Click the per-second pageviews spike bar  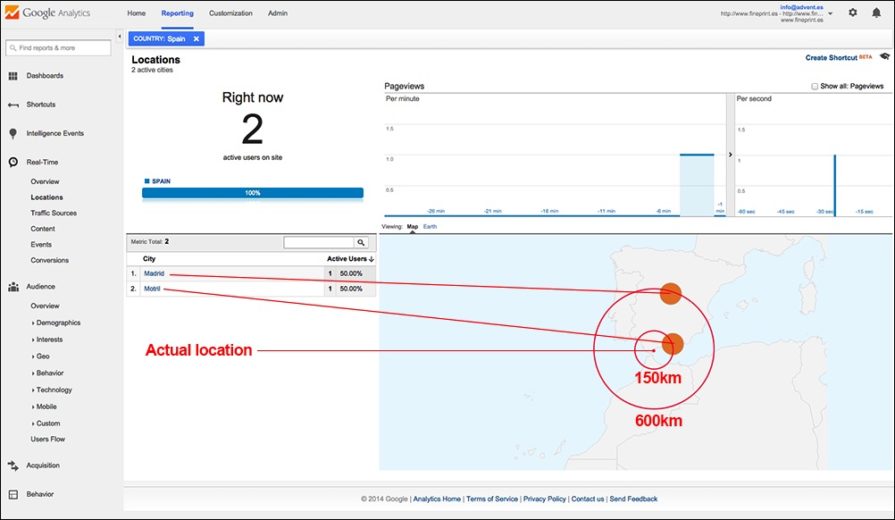(834, 185)
